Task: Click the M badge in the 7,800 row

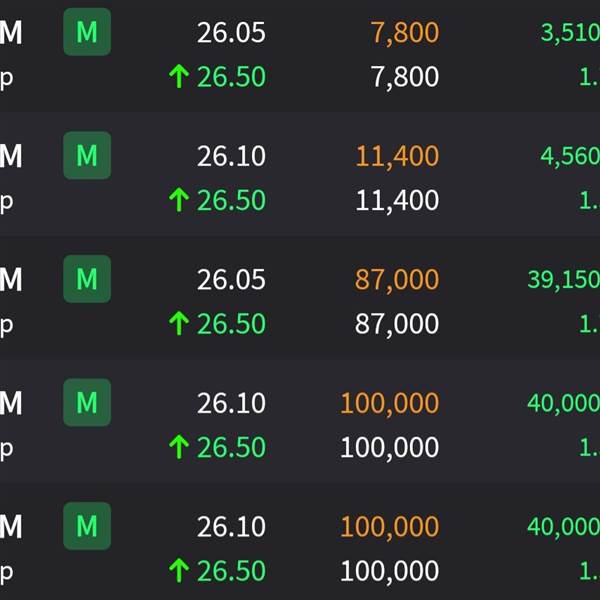Action: tap(87, 32)
